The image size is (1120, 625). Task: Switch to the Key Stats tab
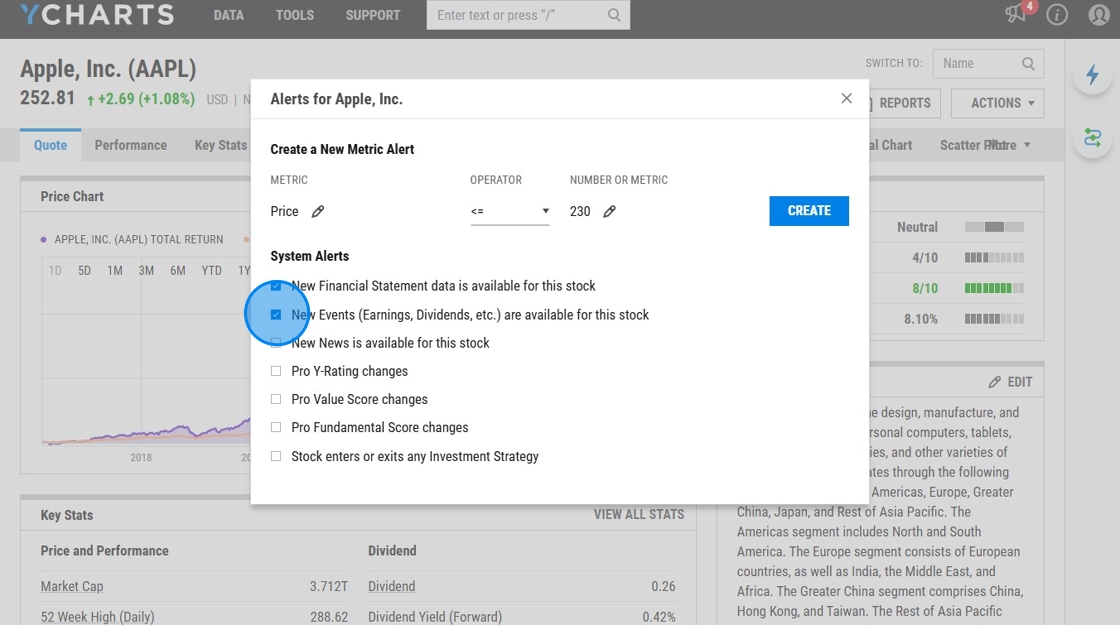tap(221, 145)
